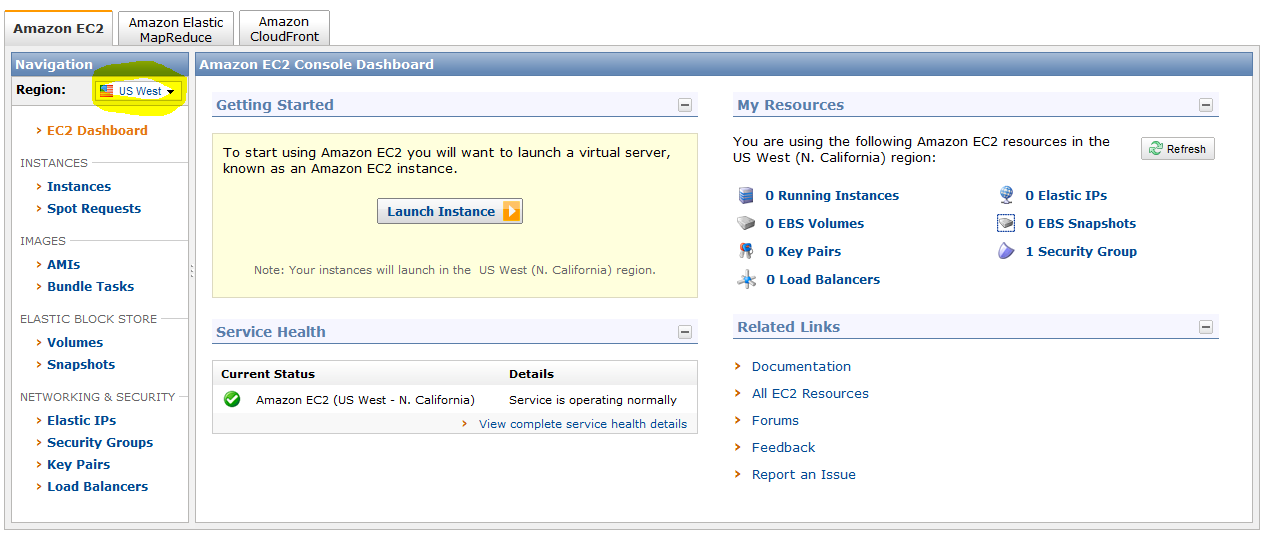Click the 'Current Status' column header
The image size is (1266, 535).
coord(268,374)
